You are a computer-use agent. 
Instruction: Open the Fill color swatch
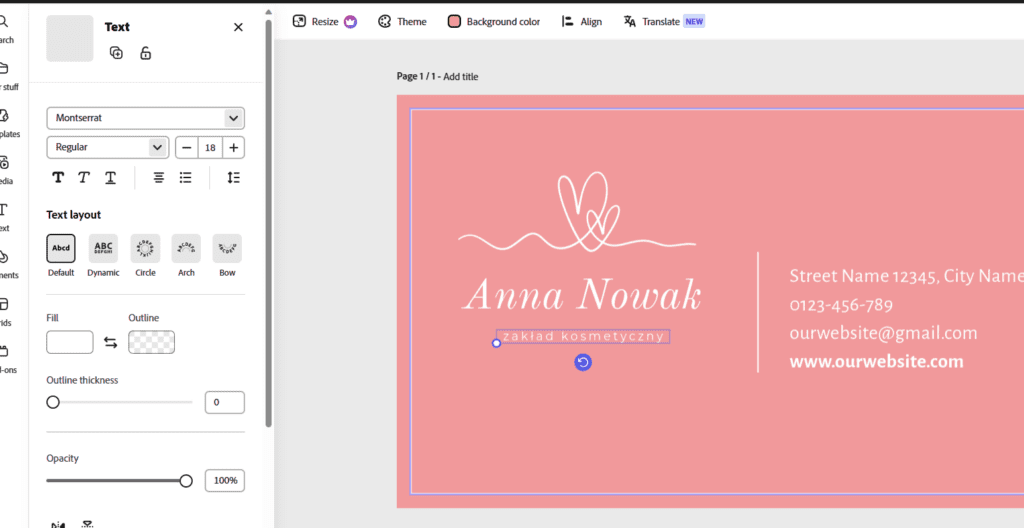pos(70,342)
